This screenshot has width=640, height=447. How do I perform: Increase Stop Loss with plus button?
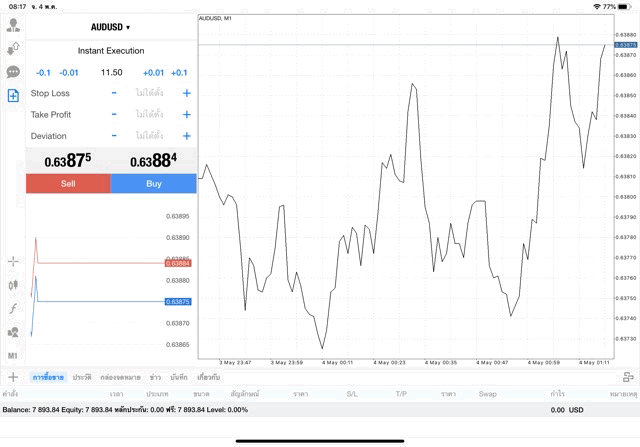(186, 93)
